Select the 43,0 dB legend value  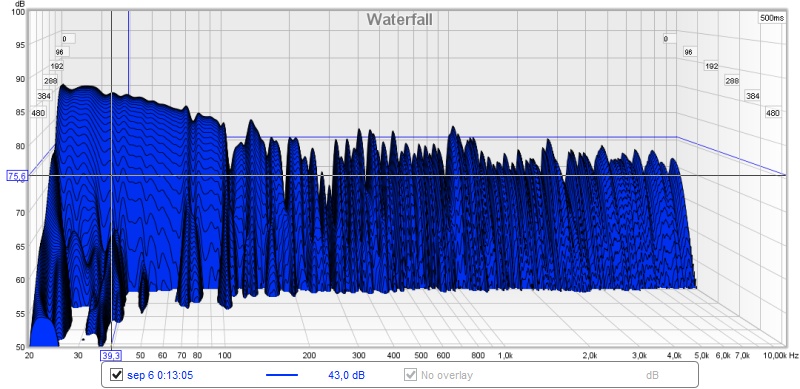pos(346,375)
